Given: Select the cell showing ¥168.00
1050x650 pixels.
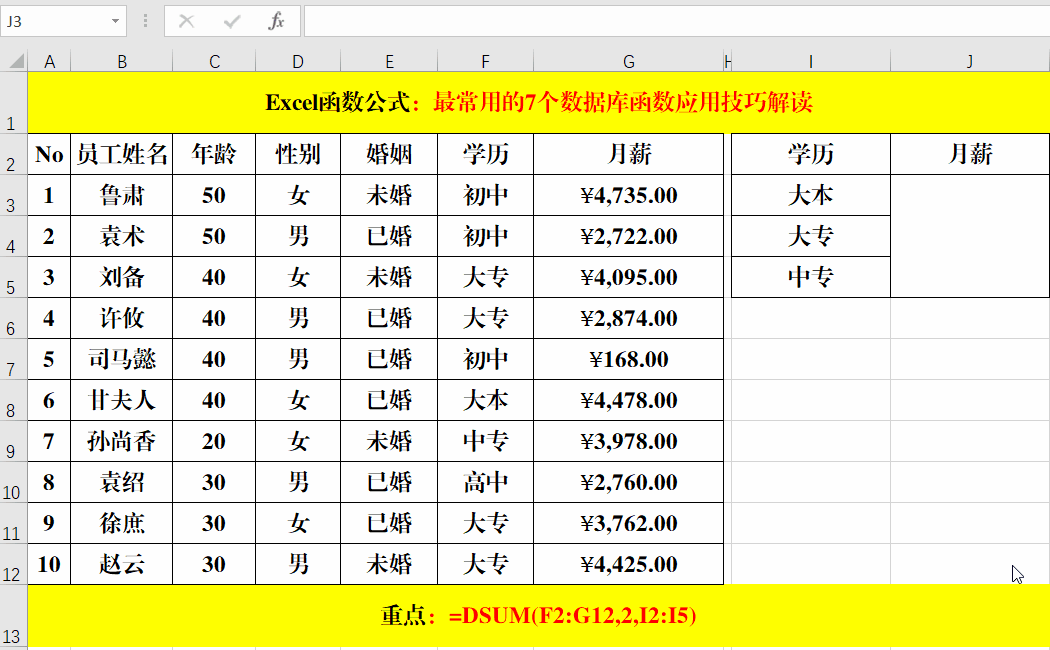Looking at the screenshot, I should click(x=628, y=359).
